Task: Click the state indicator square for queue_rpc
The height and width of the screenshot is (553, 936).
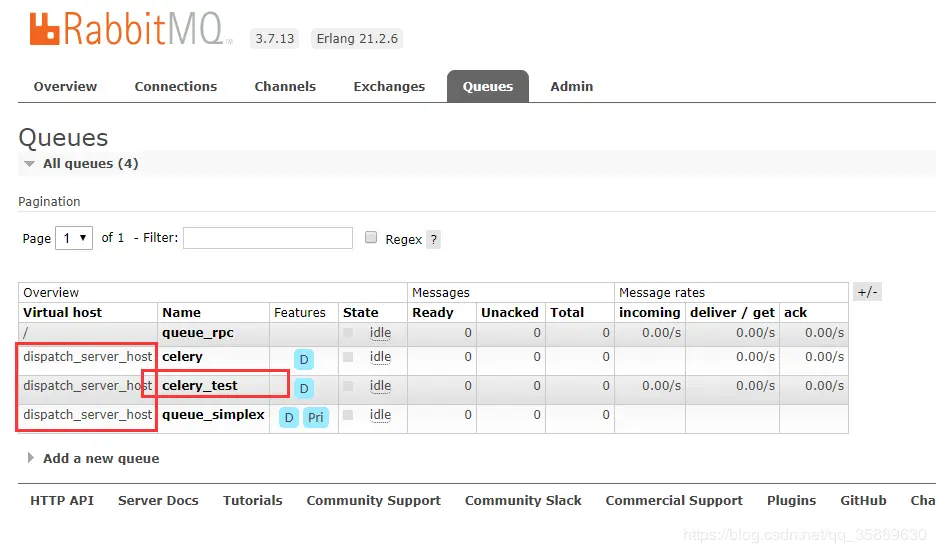Action: point(348,333)
